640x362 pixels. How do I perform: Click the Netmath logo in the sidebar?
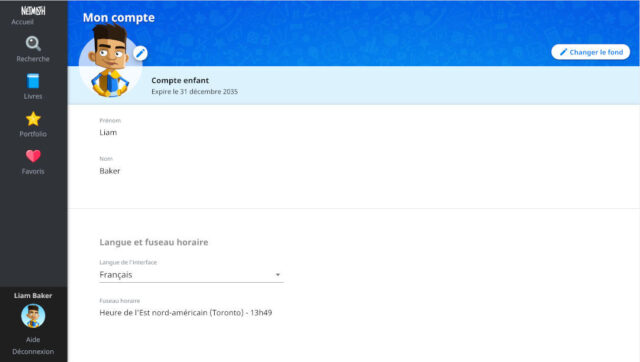tap(33, 11)
